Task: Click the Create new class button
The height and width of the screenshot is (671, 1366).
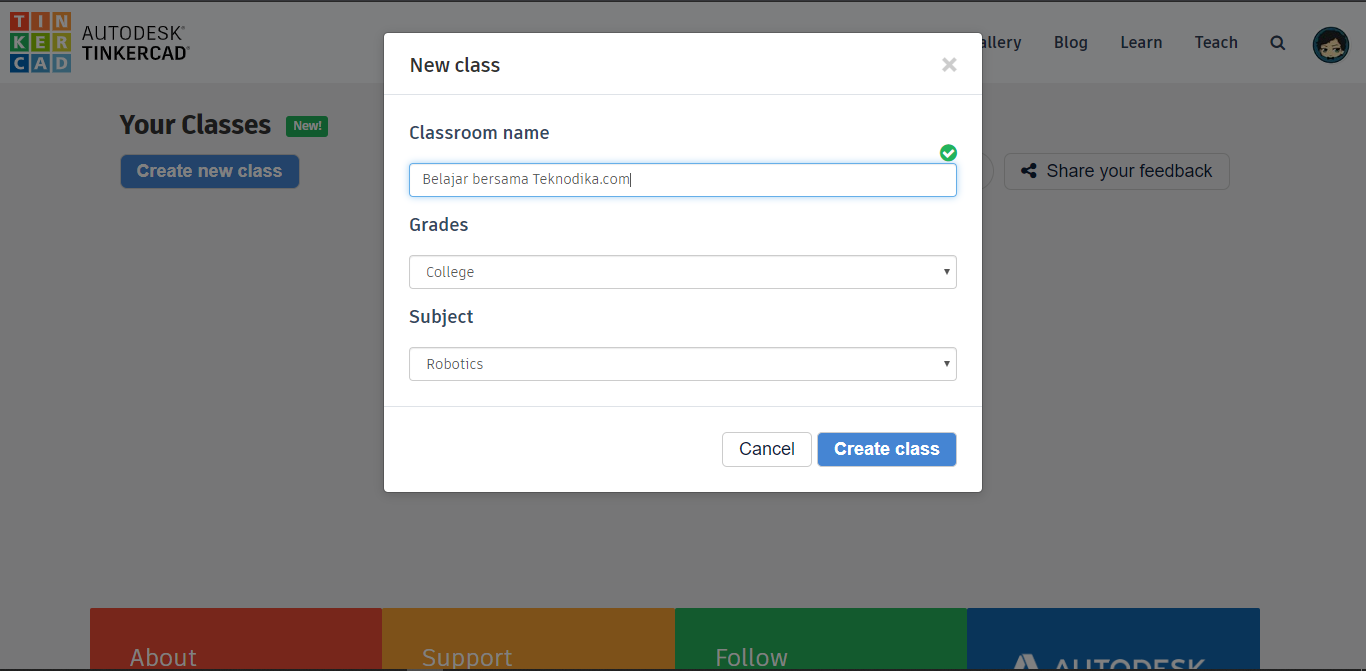Action: point(209,171)
